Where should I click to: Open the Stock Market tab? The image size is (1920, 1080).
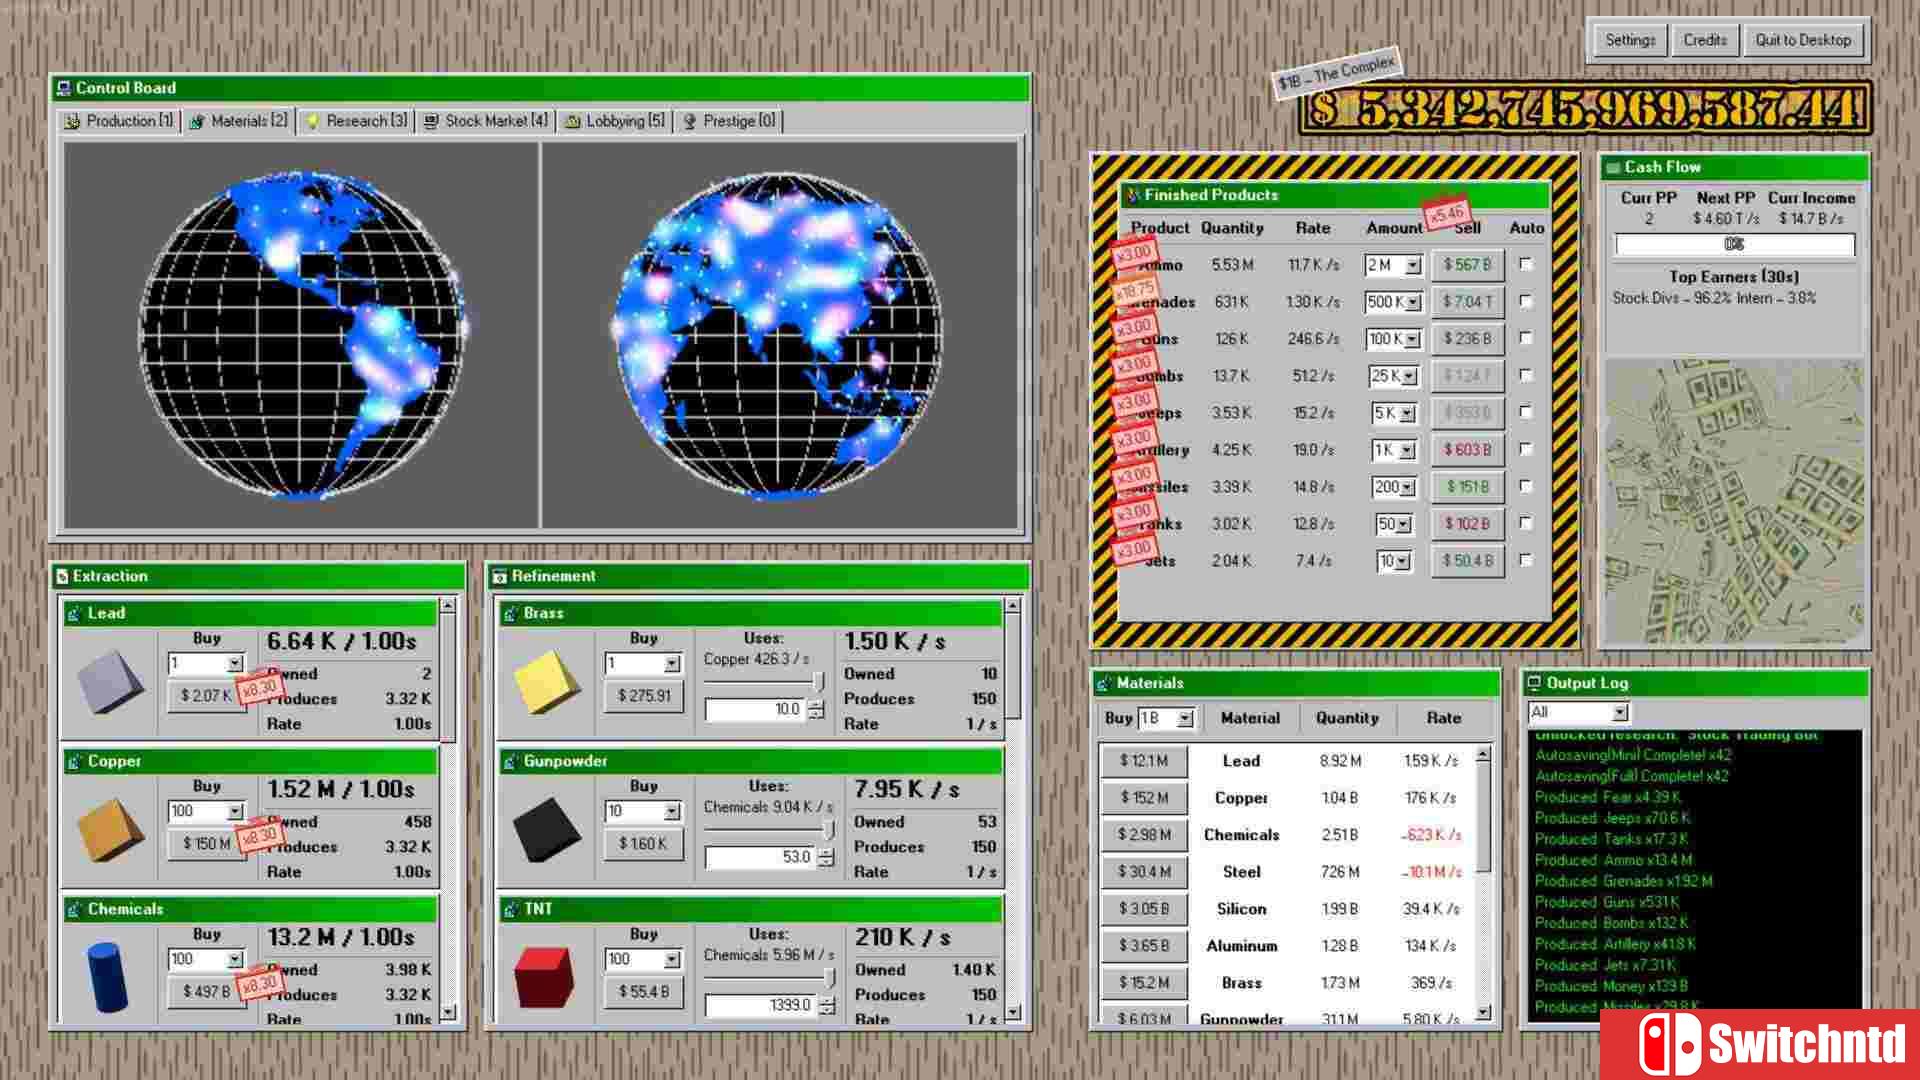[x=486, y=121]
